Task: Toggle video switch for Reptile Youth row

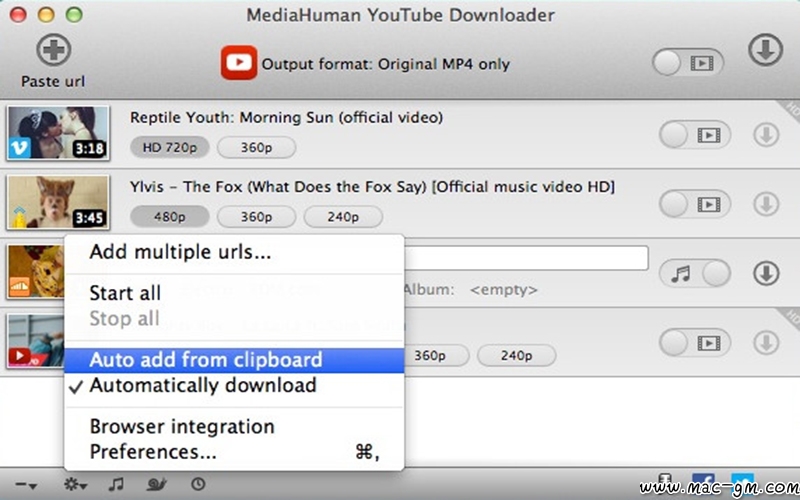Action: (x=695, y=135)
